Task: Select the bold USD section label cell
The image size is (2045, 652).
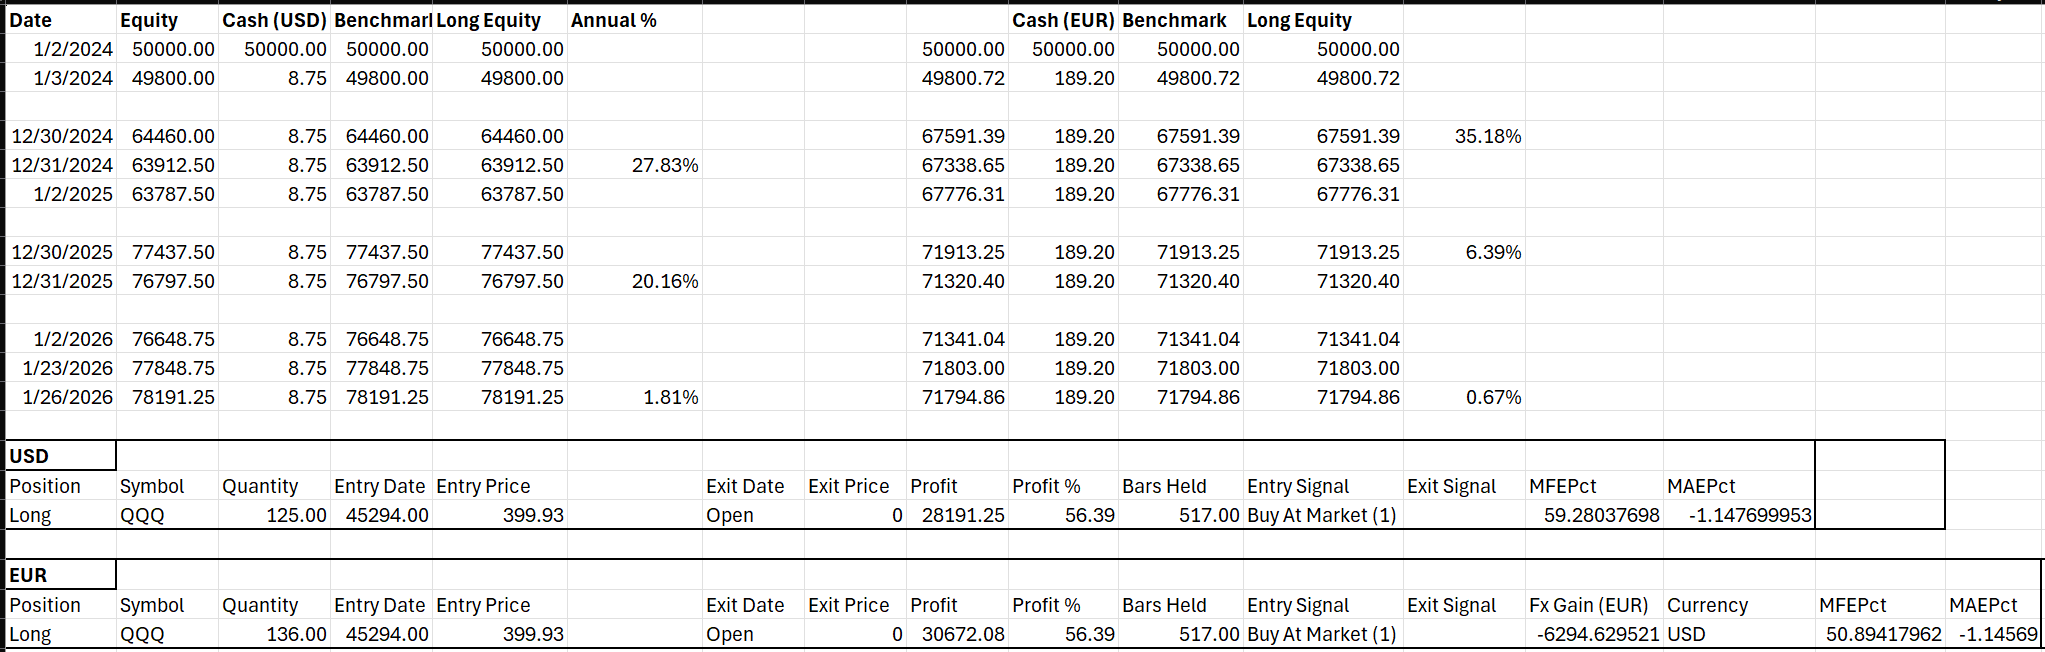Action: [30, 456]
